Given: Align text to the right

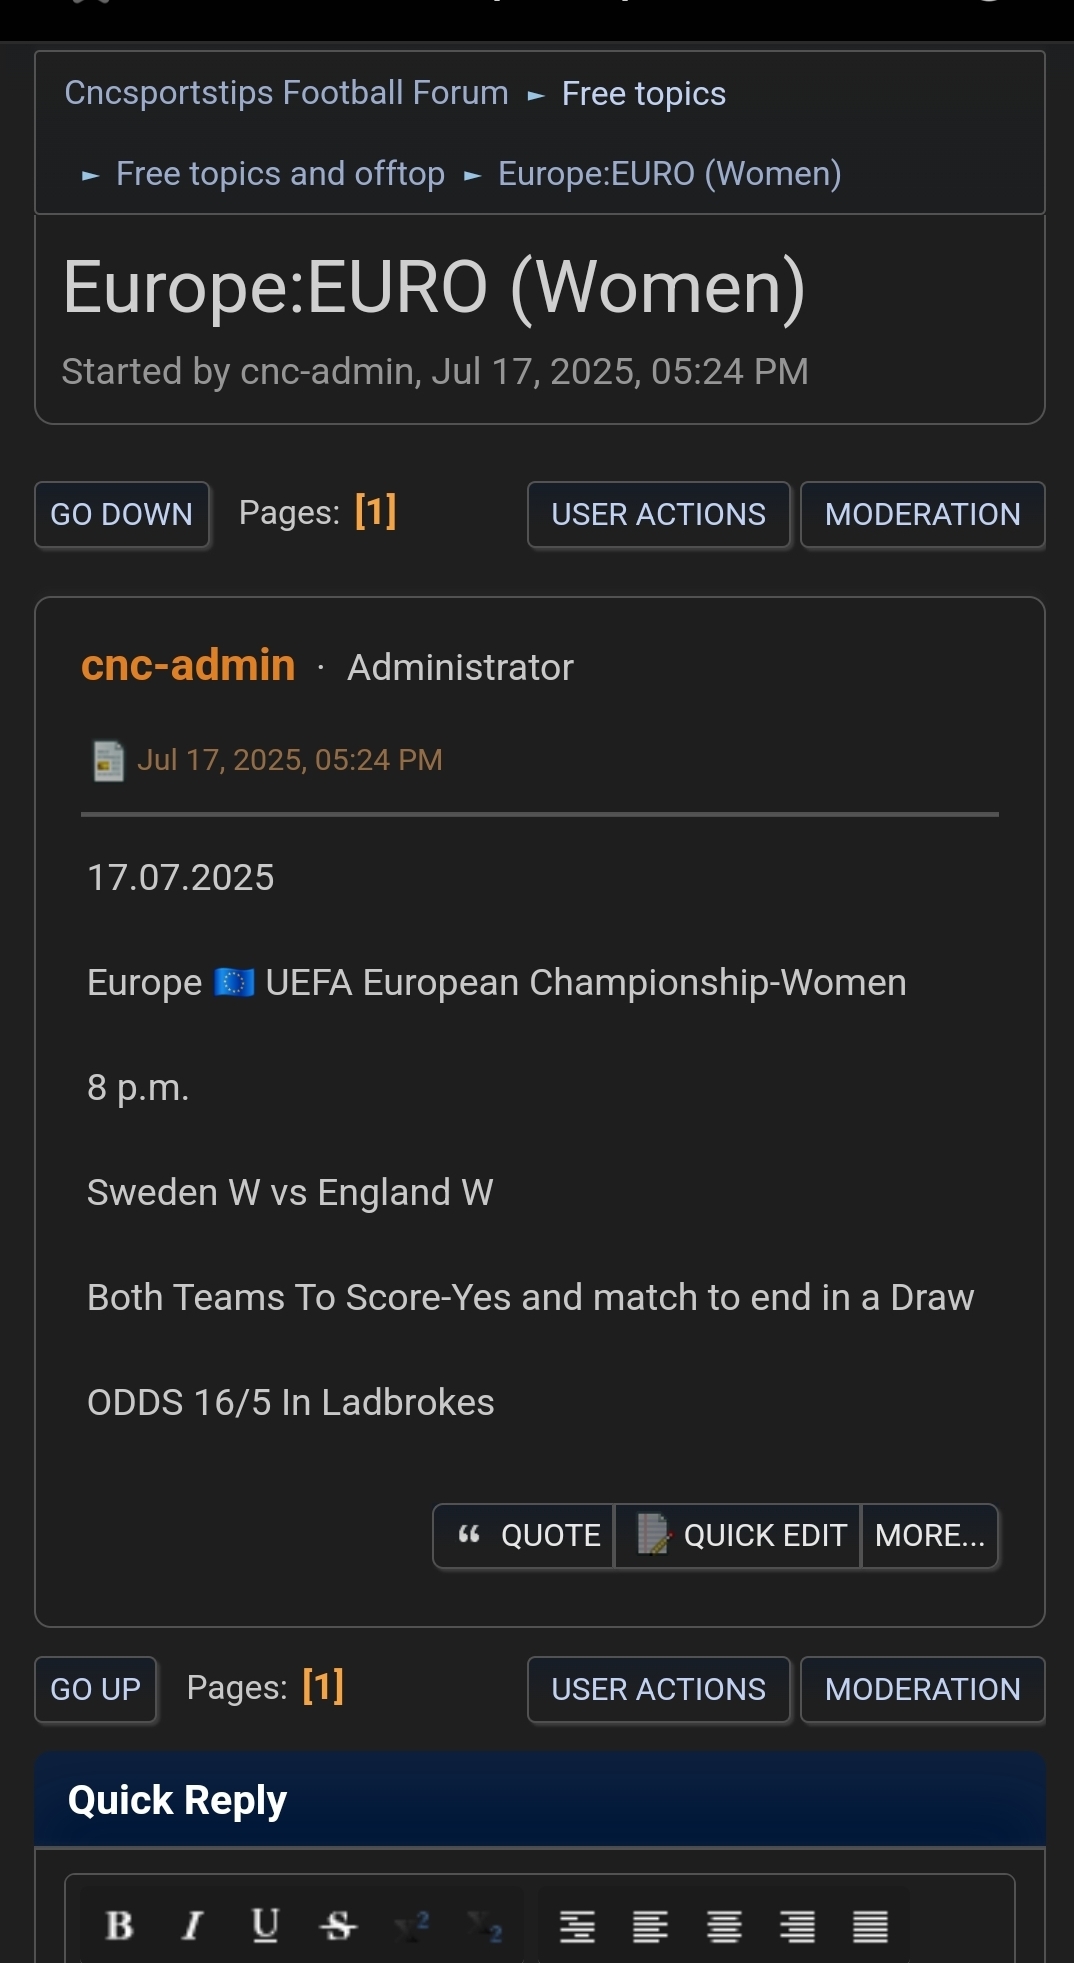Looking at the screenshot, I should (x=797, y=1925).
